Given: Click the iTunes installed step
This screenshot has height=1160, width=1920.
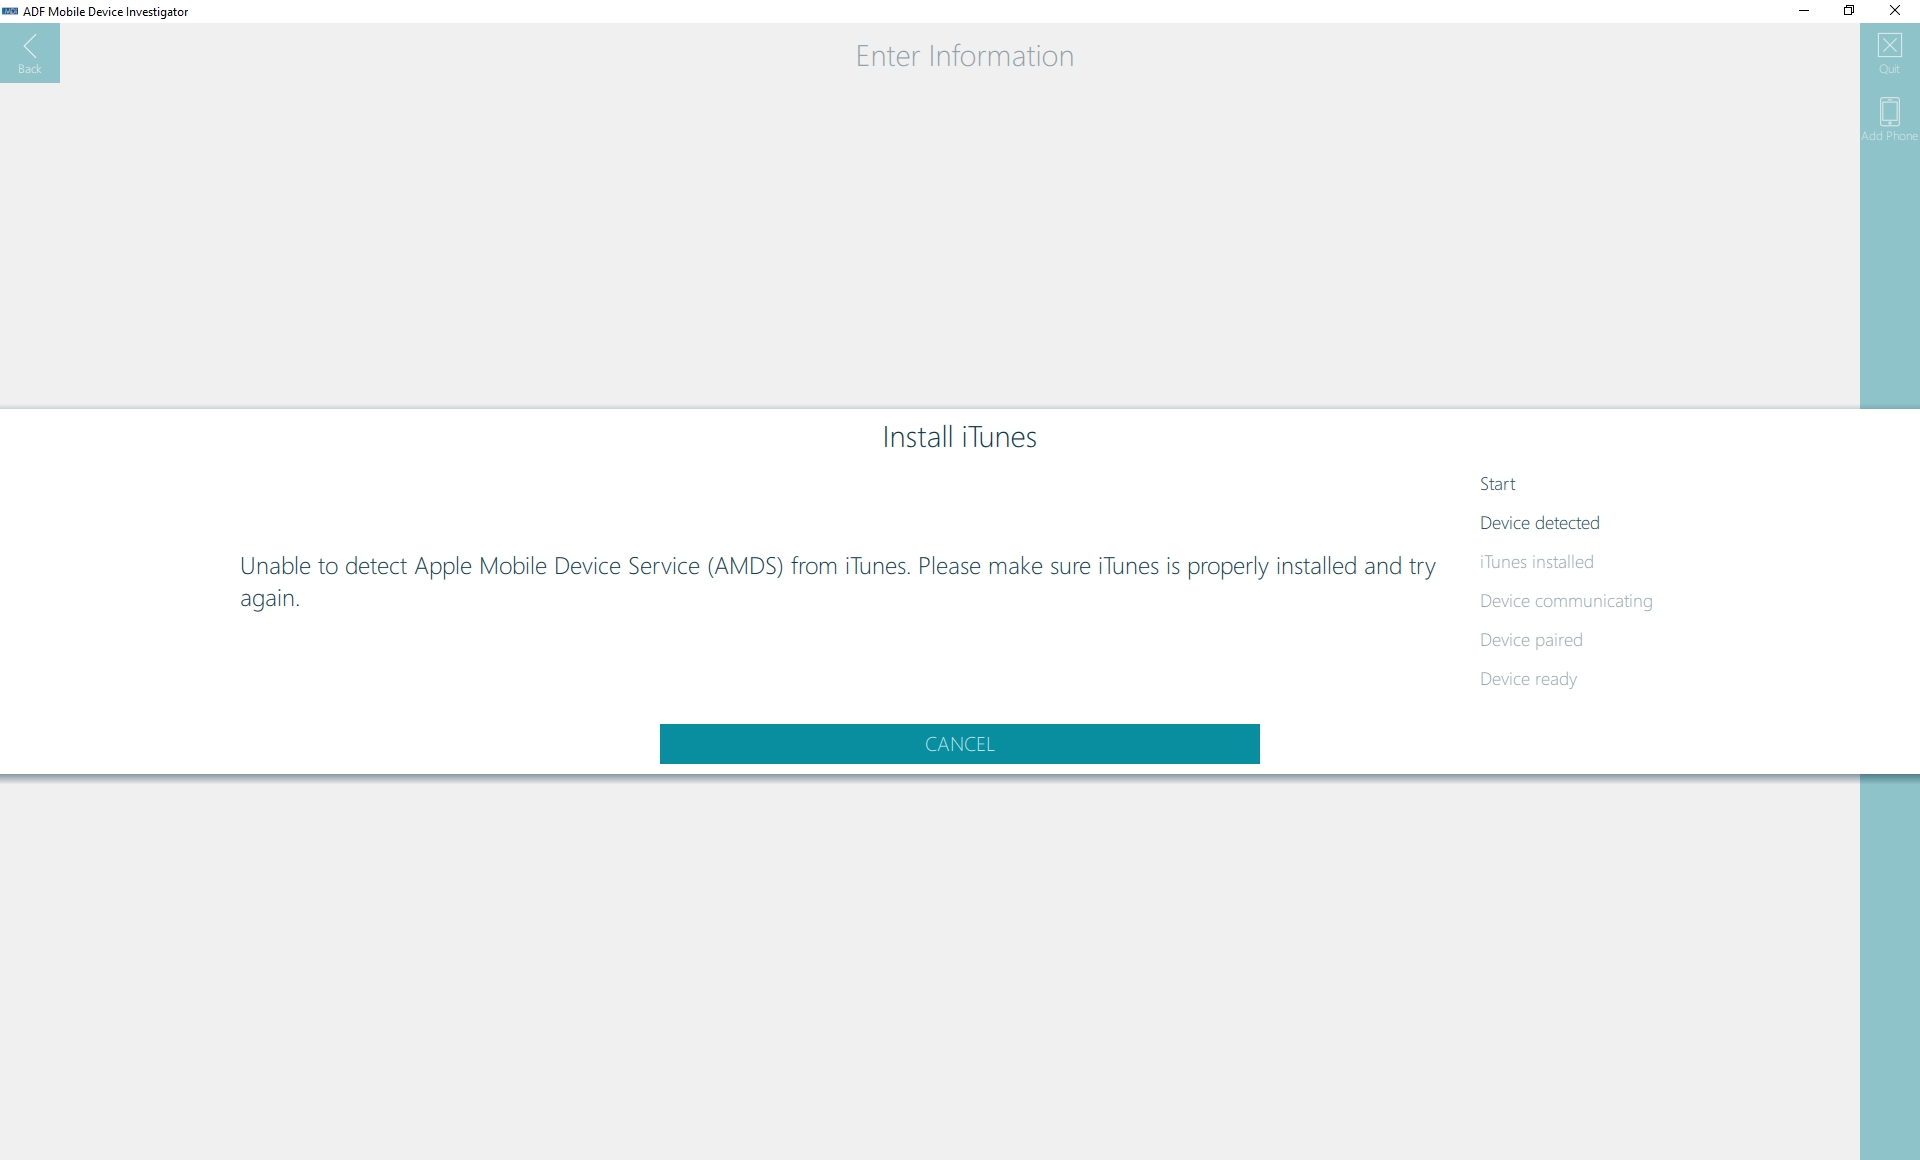Looking at the screenshot, I should click(1536, 562).
